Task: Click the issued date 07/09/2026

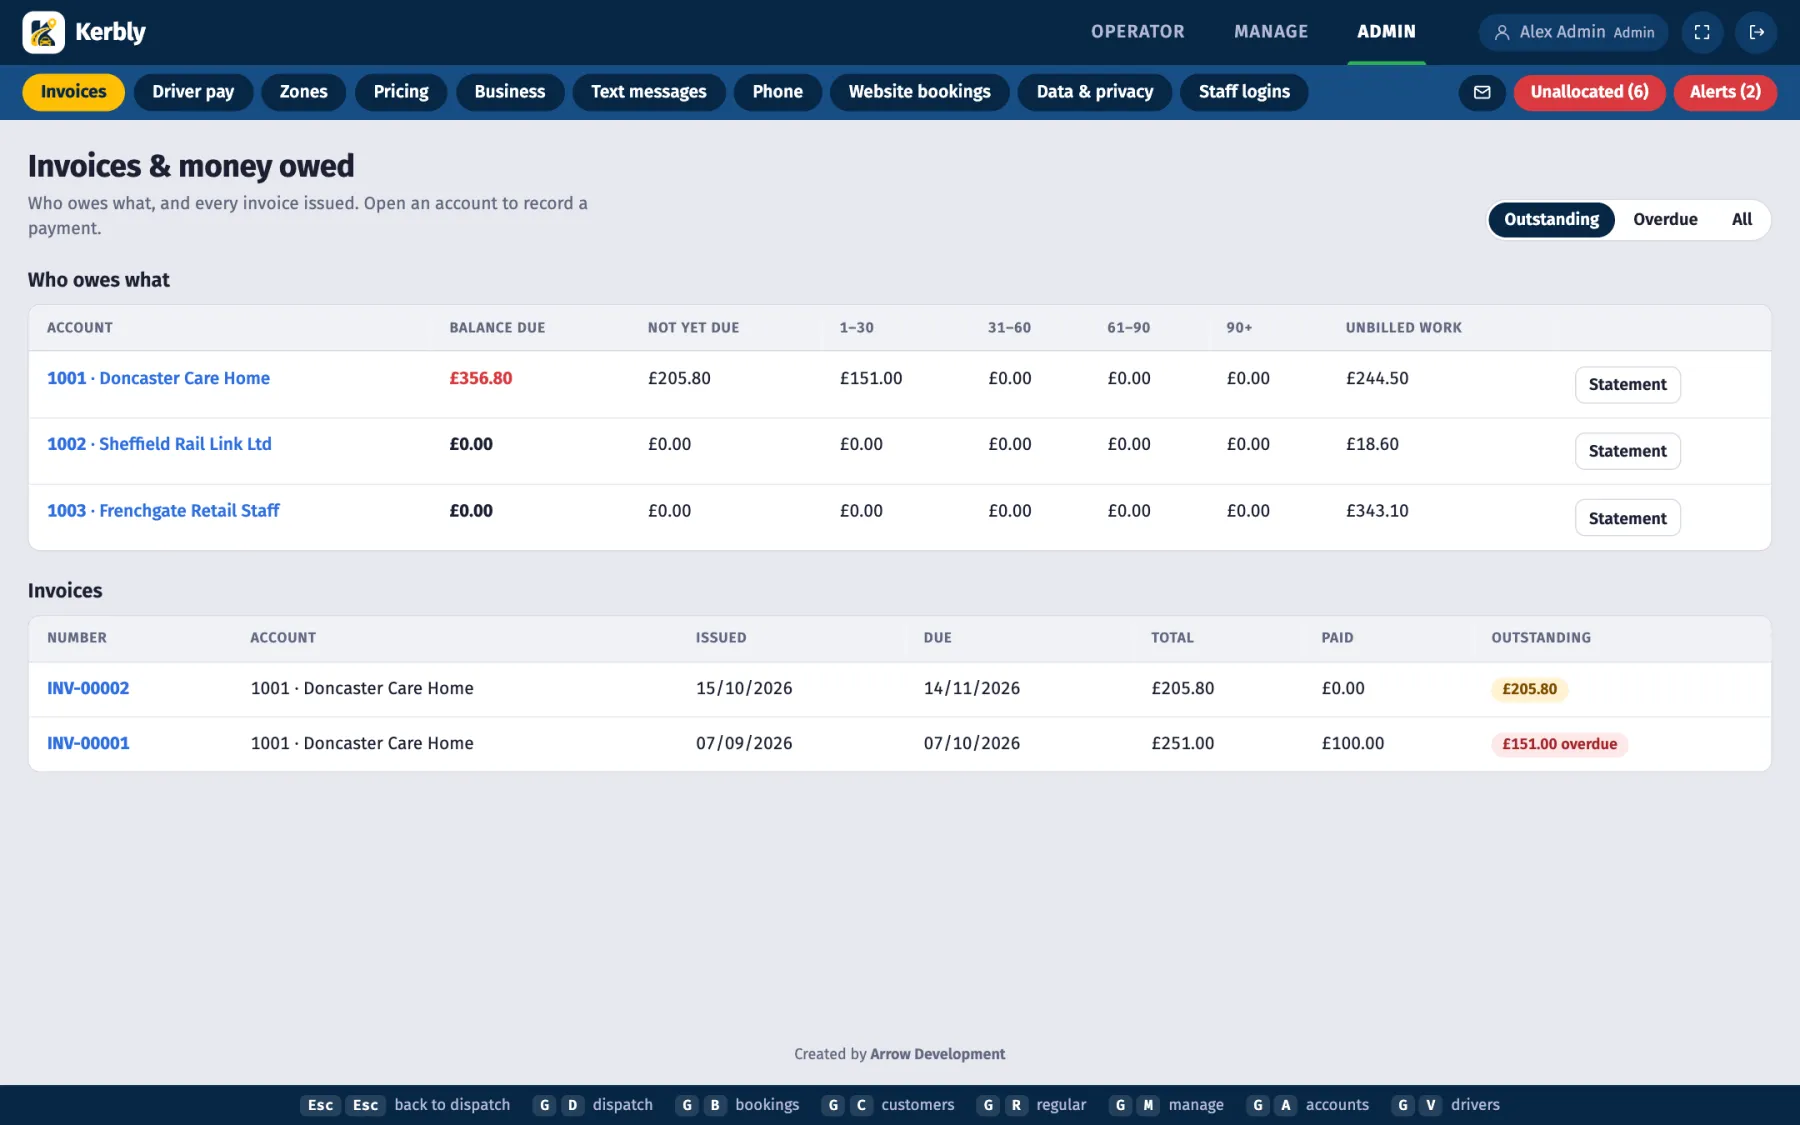Action: 744,743
